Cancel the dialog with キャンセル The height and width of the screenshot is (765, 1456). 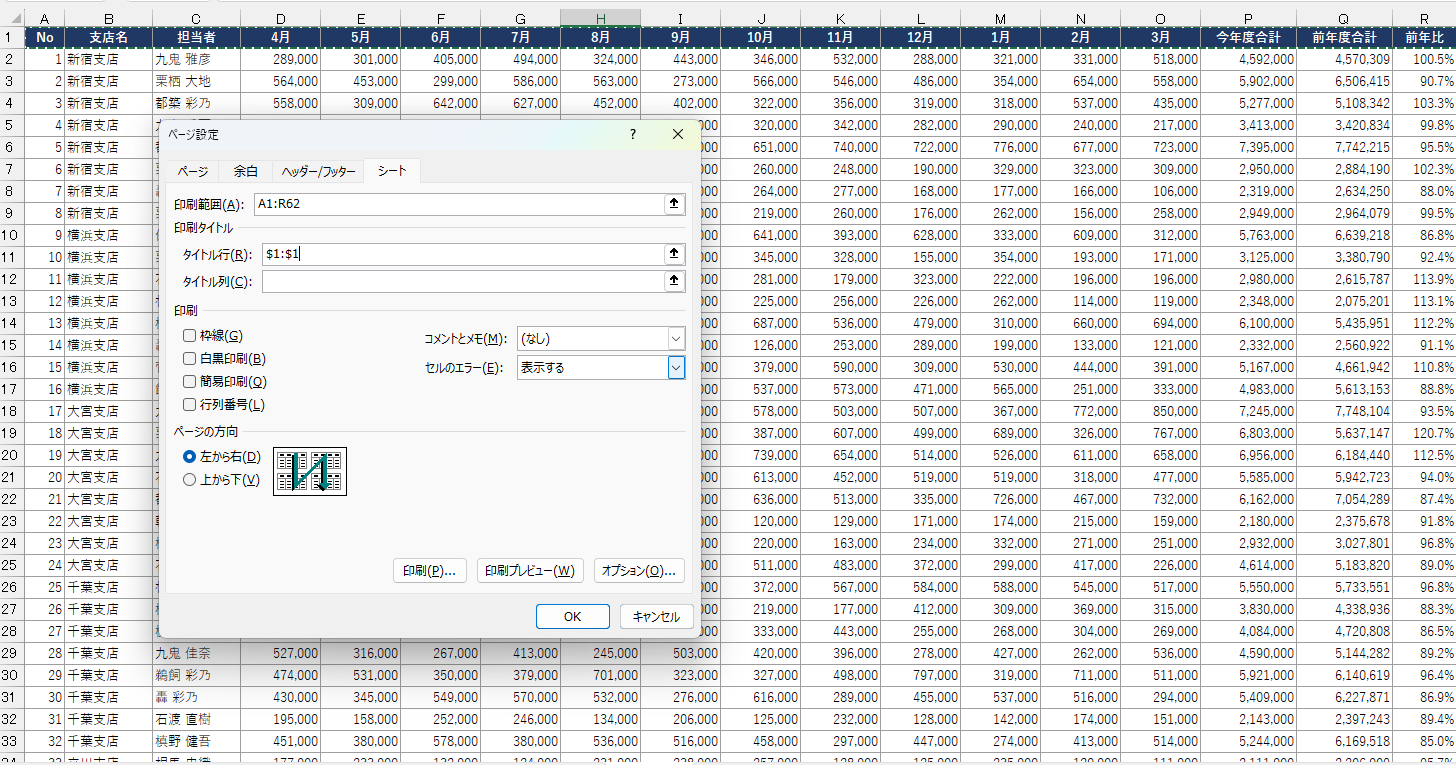(656, 617)
